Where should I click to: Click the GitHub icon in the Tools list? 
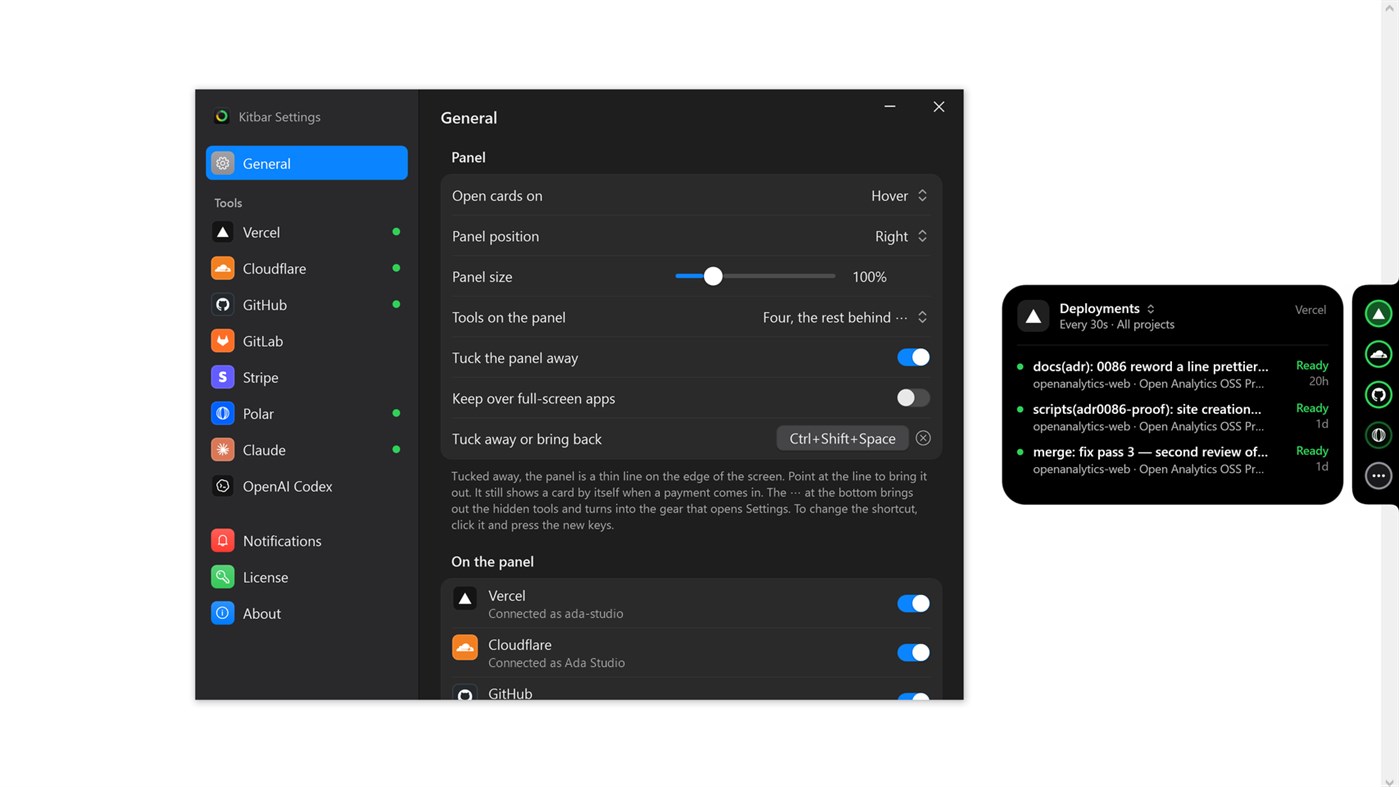[x=223, y=305]
